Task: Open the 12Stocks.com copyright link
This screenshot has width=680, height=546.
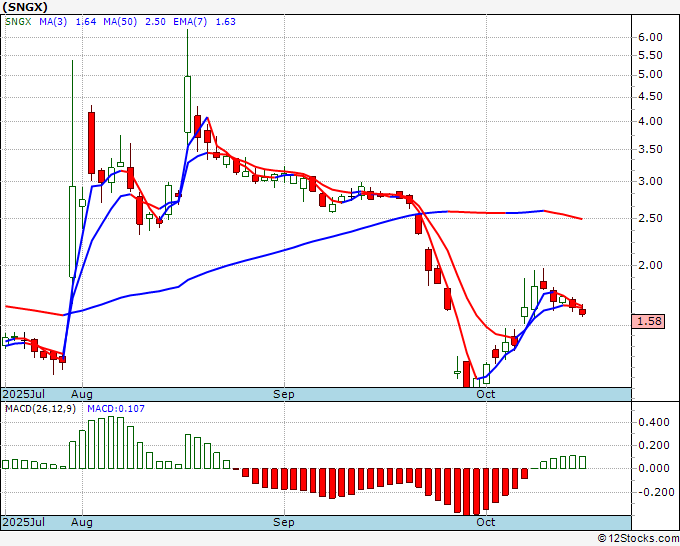Action: (x=638, y=539)
